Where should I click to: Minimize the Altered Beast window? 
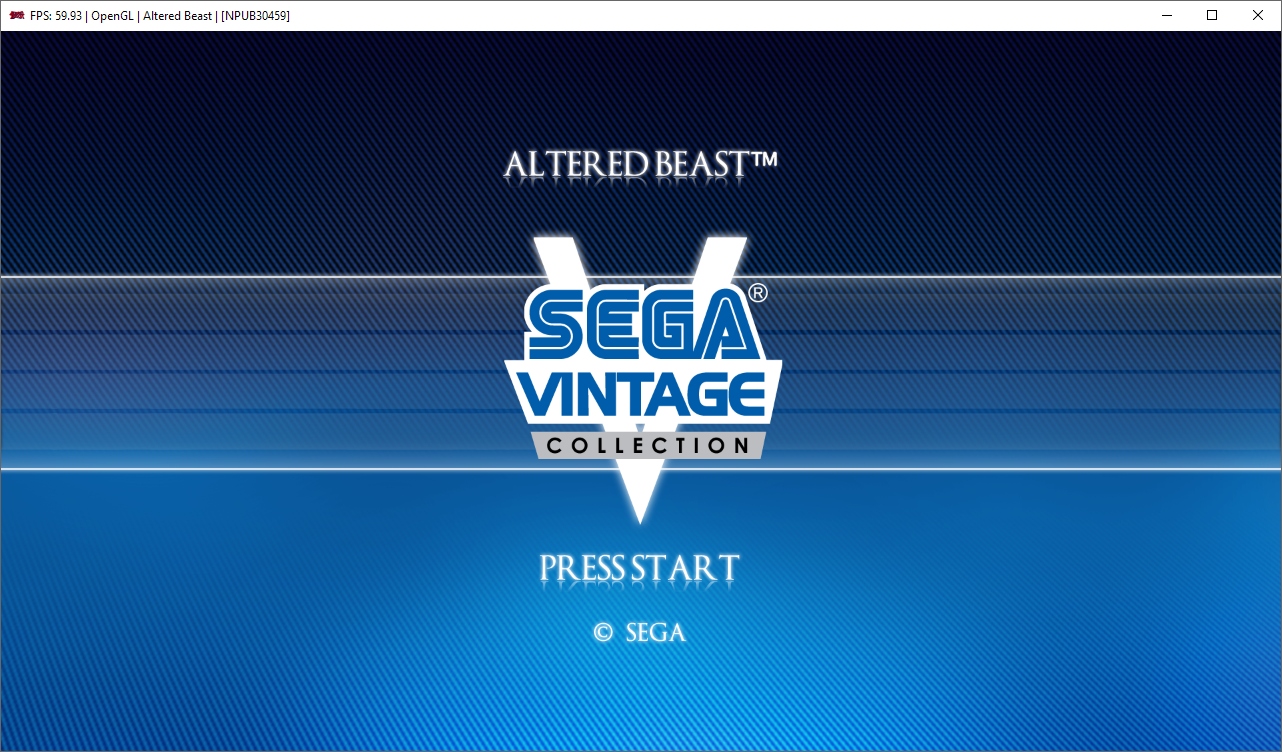click(1166, 15)
